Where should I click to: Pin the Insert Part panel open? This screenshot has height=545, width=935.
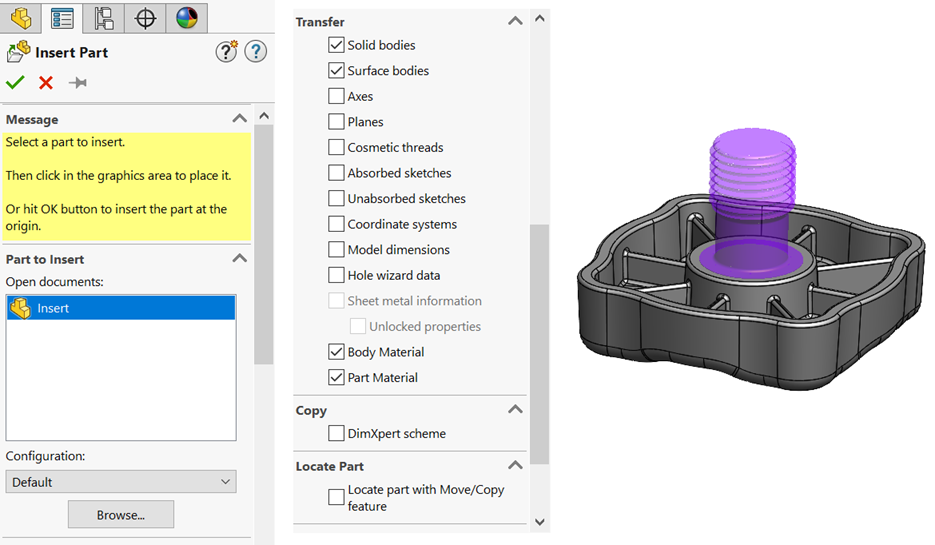(x=78, y=82)
